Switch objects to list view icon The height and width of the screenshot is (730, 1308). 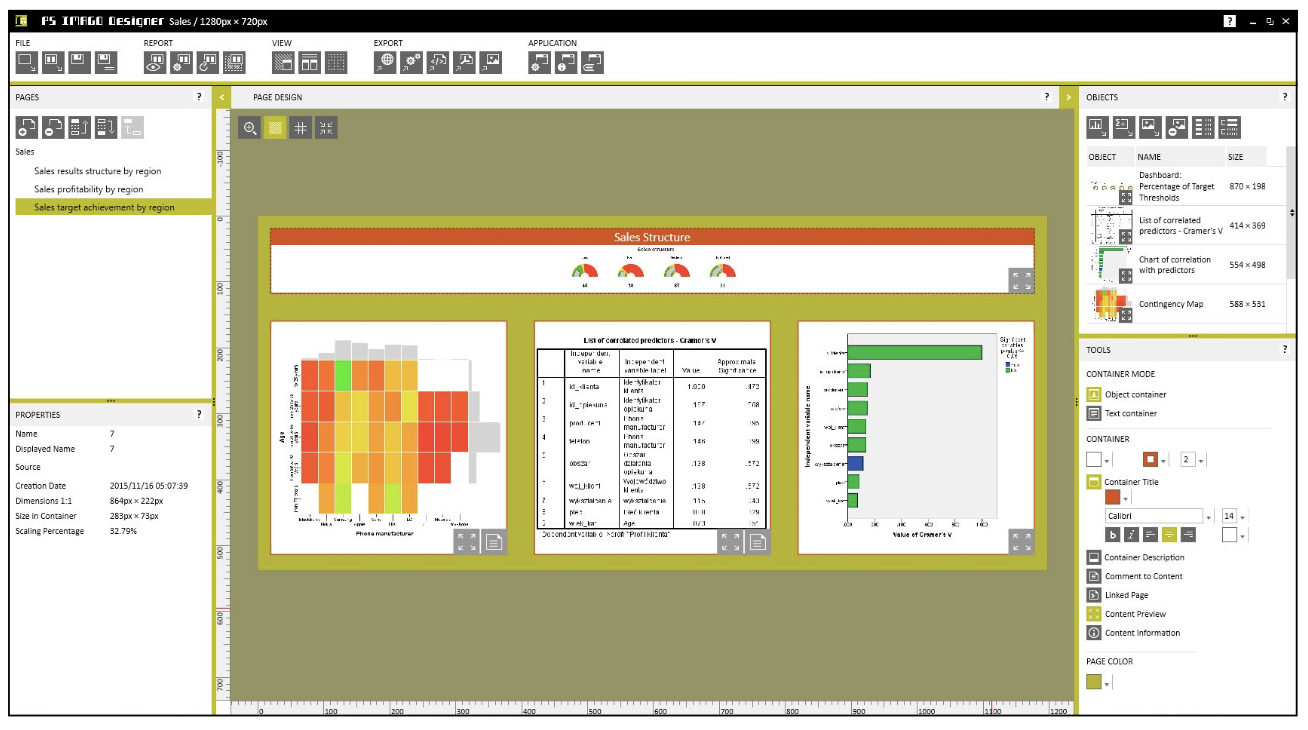[1204, 127]
